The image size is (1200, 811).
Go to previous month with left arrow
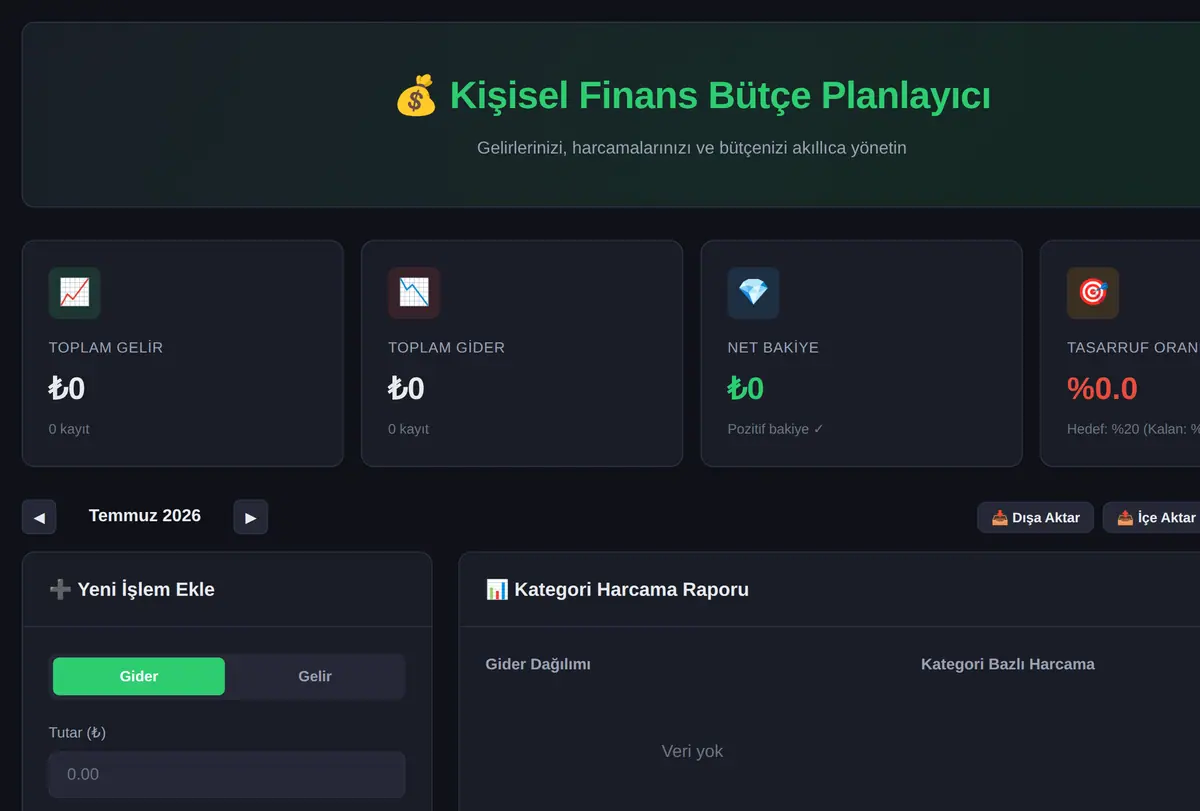39,517
